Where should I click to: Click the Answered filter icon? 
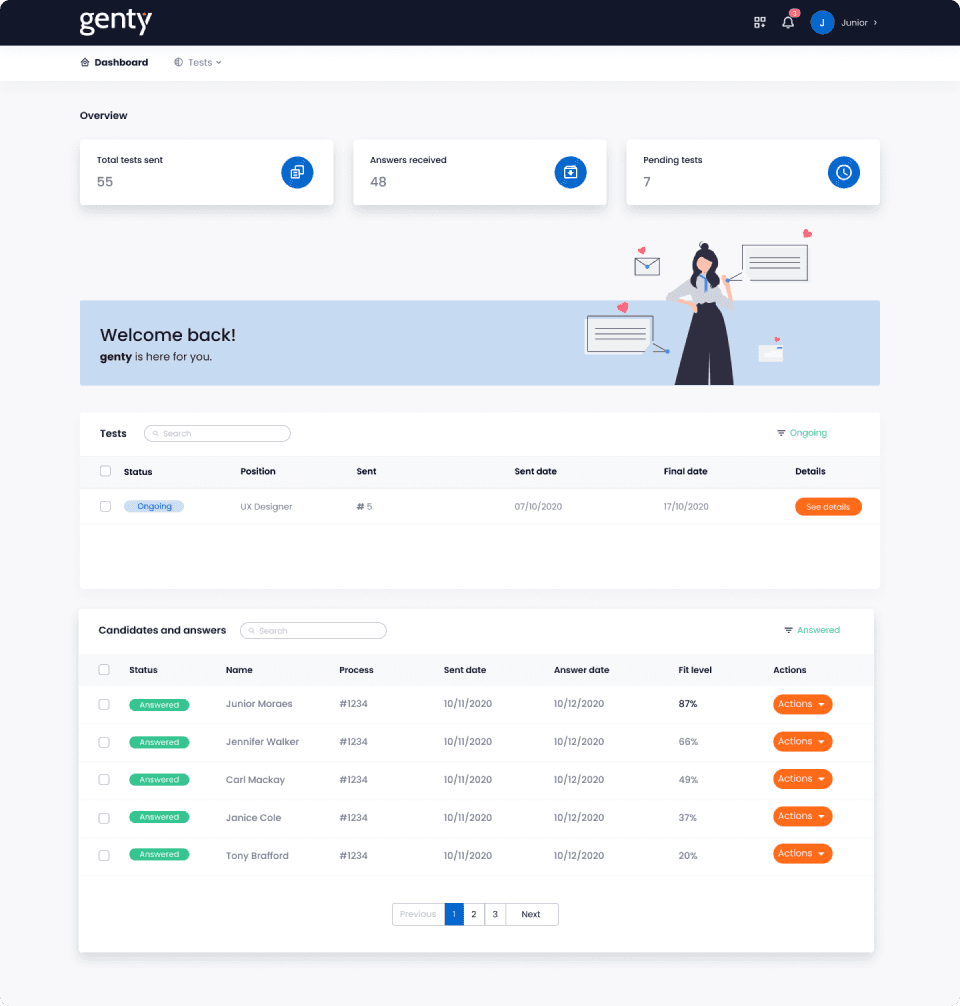pos(789,630)
